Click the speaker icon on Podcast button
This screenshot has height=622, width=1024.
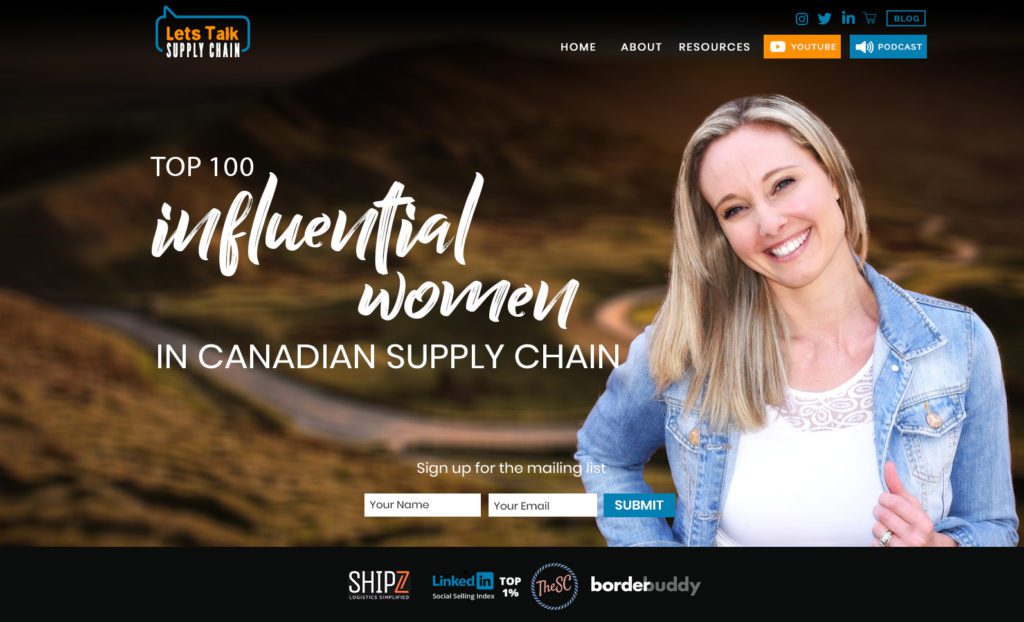(x=864, y=47)
